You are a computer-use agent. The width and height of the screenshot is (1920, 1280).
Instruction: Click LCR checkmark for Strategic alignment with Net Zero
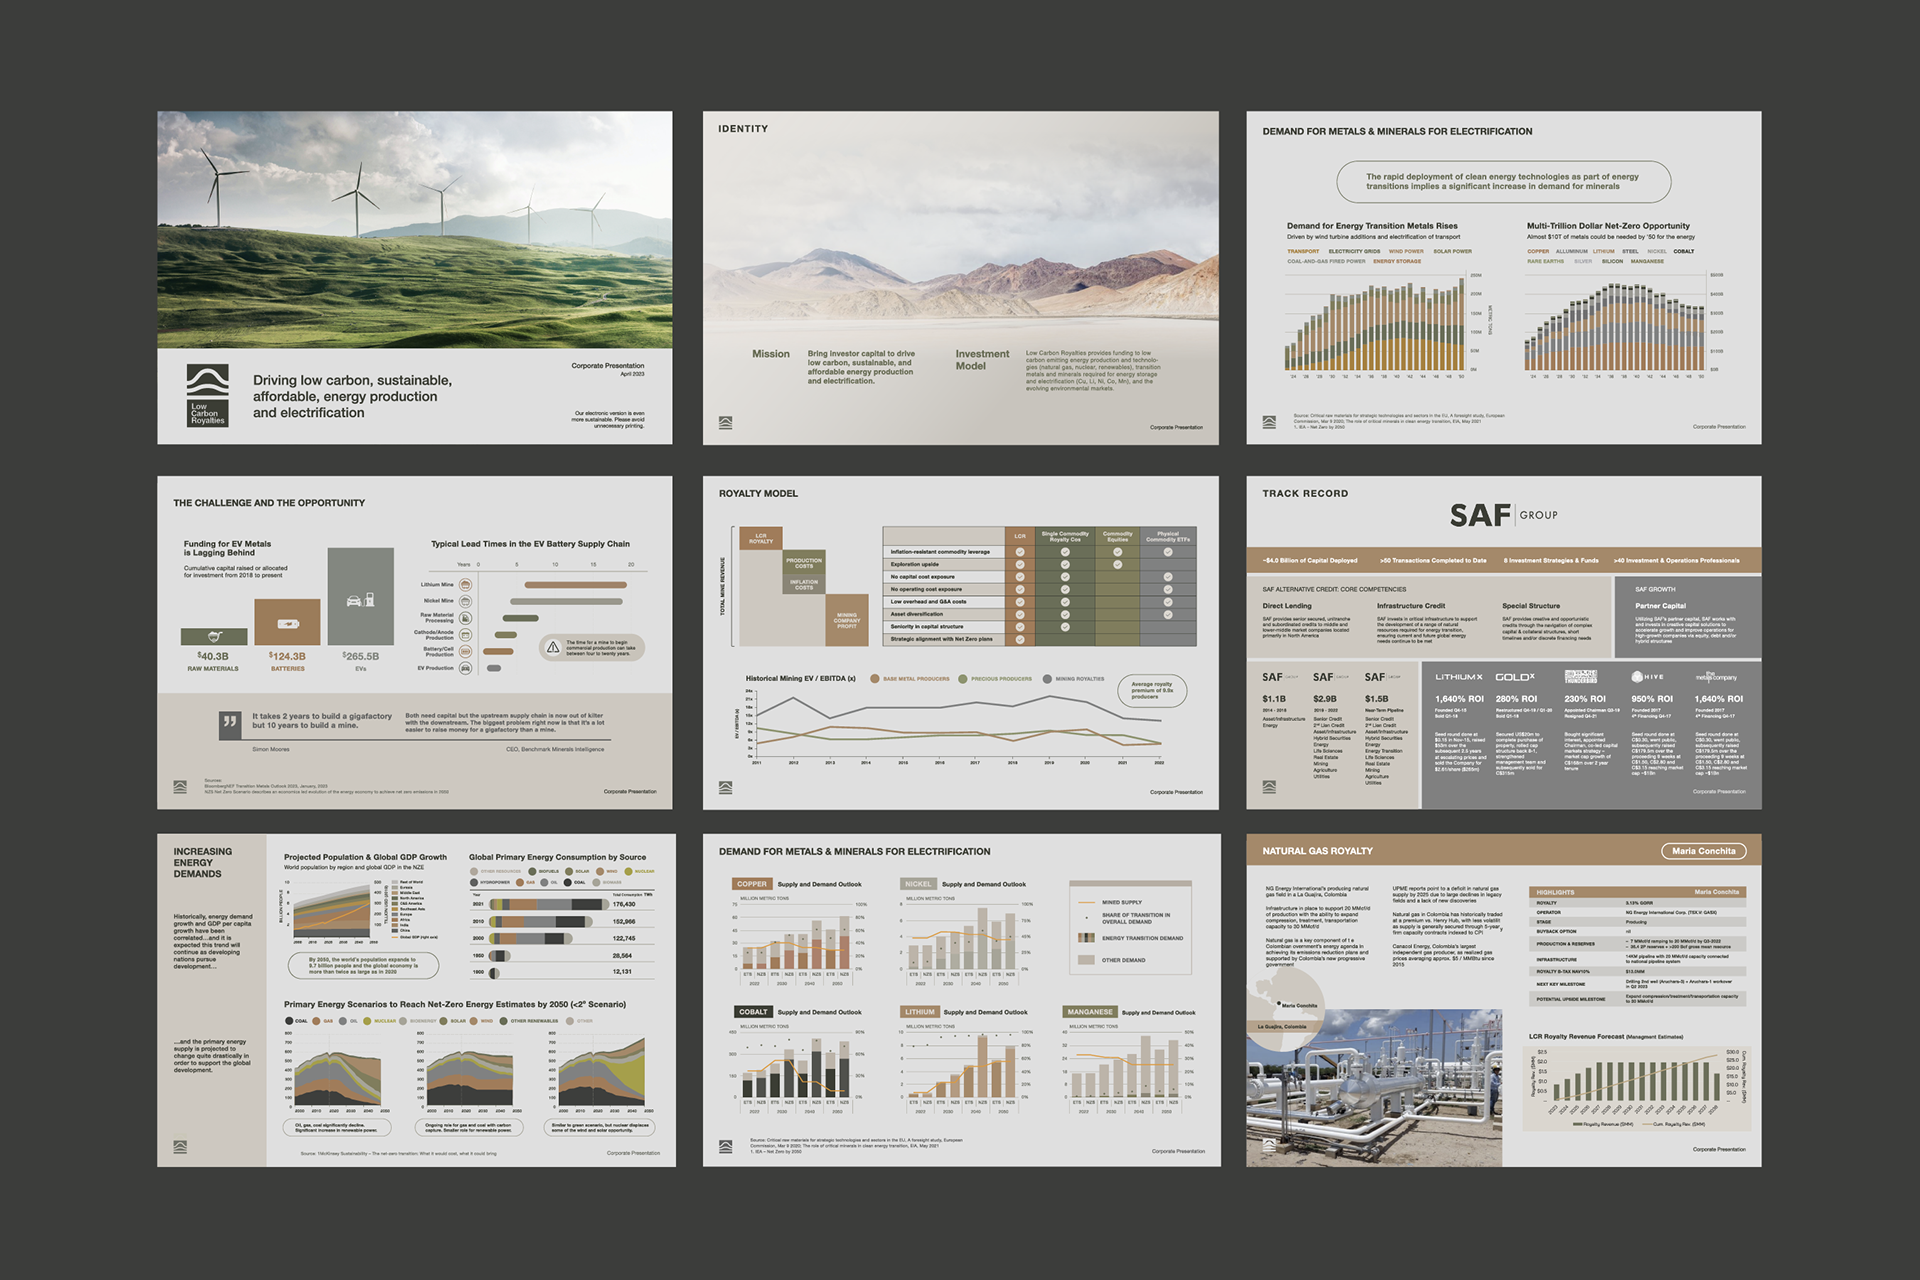coord(1020,639)
